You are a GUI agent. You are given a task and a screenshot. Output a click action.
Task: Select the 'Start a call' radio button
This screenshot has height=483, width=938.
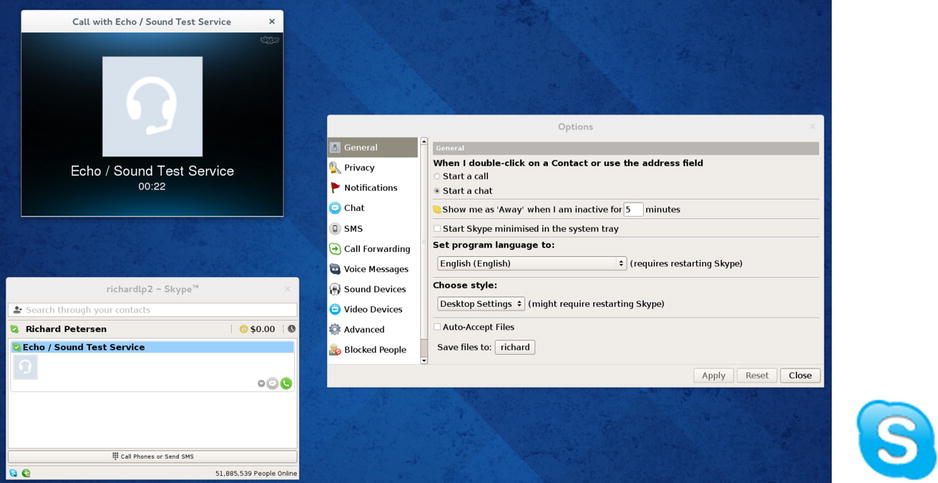click(437, 177)
